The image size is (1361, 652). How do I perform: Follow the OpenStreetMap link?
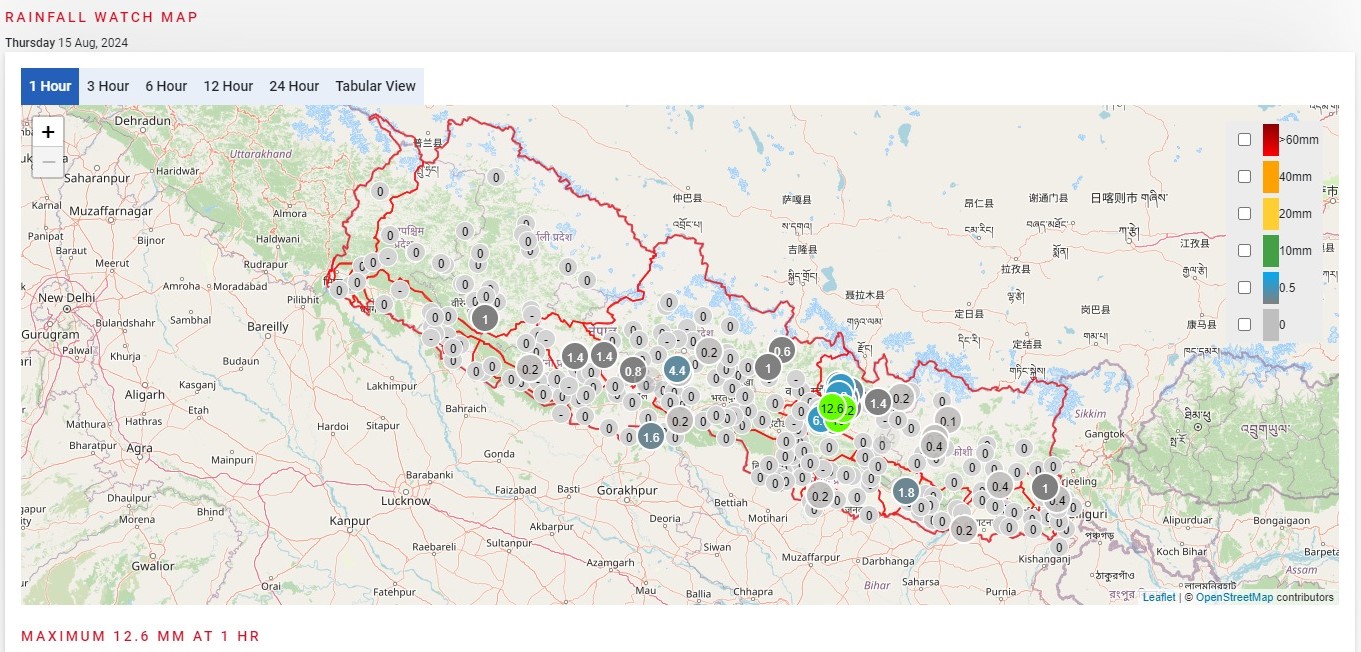(1234, 597)
